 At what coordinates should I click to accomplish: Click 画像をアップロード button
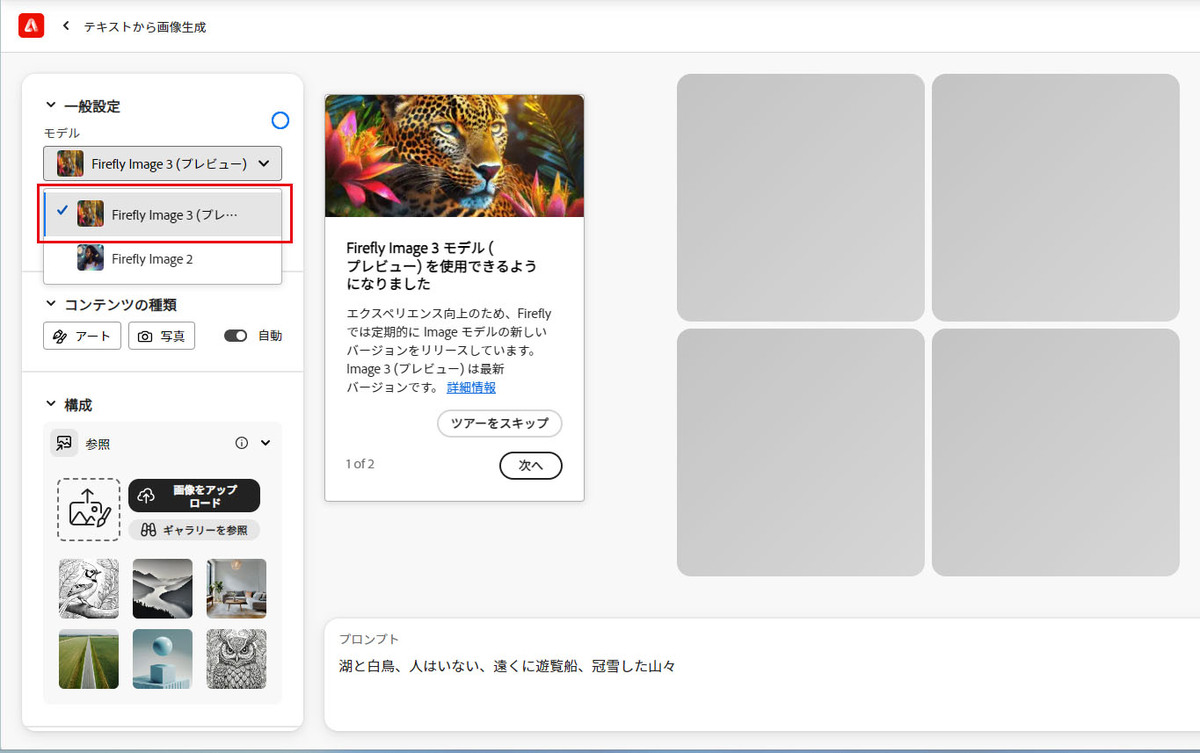click(194, 496)
